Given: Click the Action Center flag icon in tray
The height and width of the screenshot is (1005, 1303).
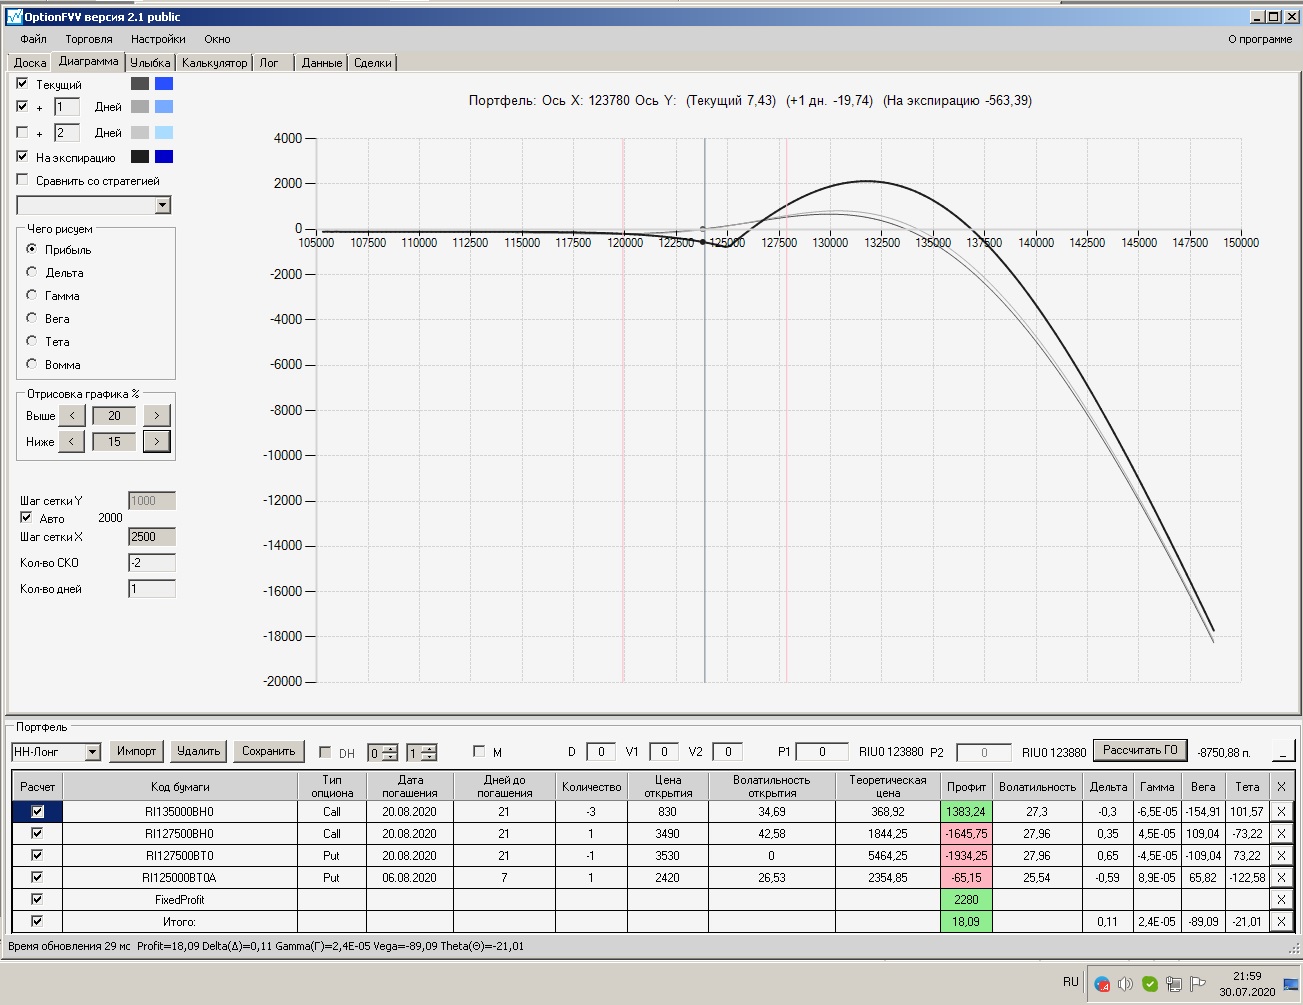Looking at the screenshot, I should 1197,984.
